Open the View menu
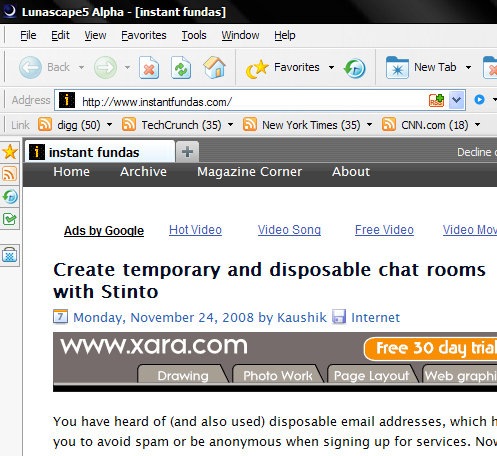497x456 pixels. click(x=95, y=35)
